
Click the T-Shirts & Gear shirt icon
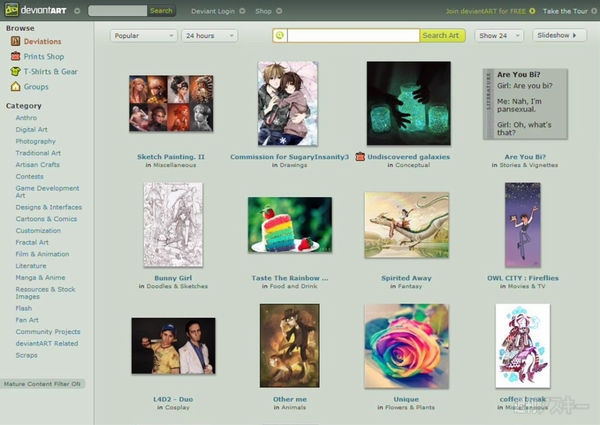[15, 71]
